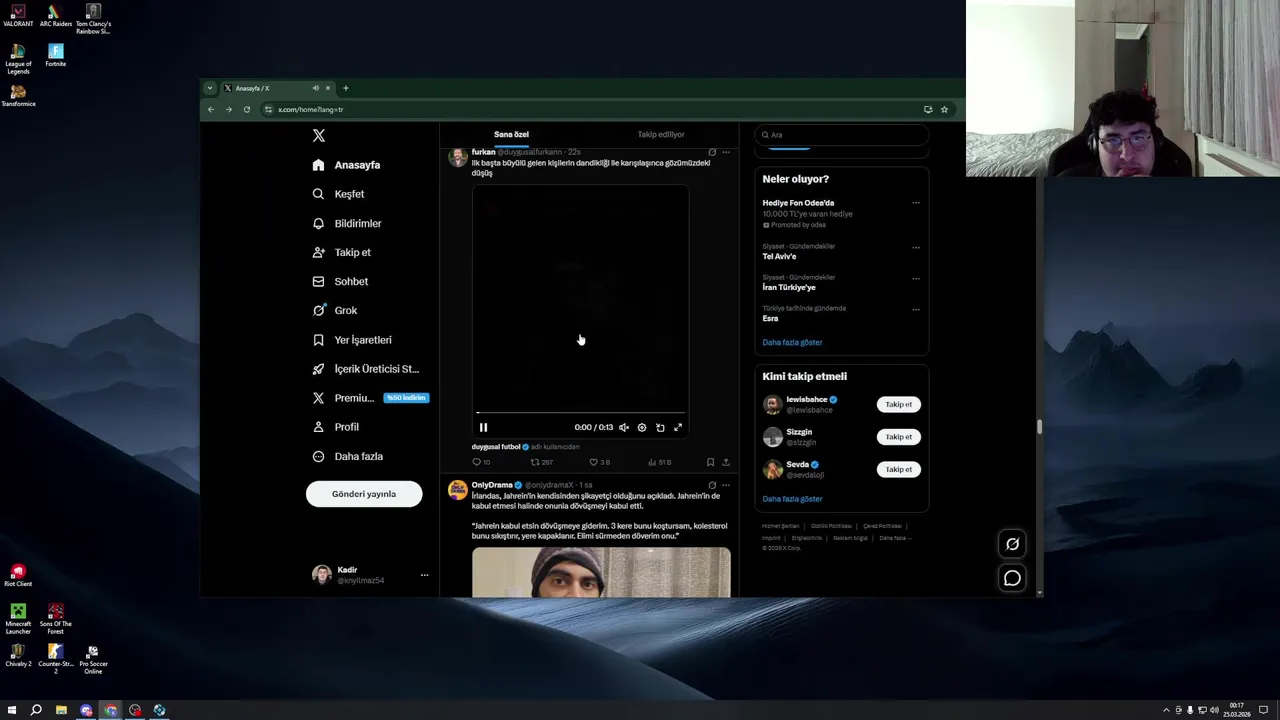
Task: Repost furkan's post
Action: 541,462
